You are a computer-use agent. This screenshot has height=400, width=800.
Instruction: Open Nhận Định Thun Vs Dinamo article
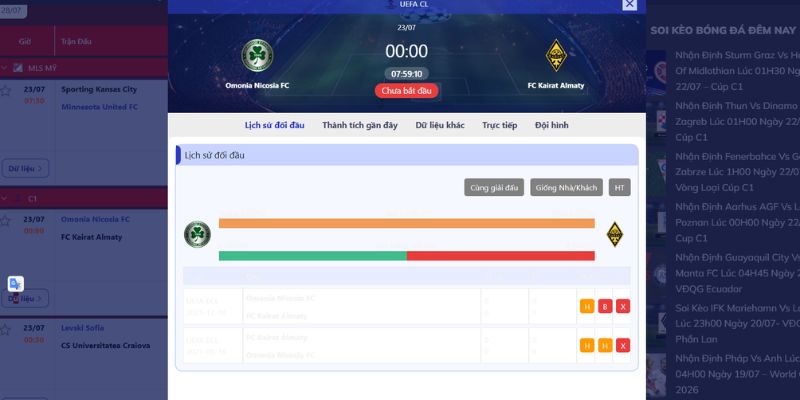pyautogui.click(x=737, y=121)
